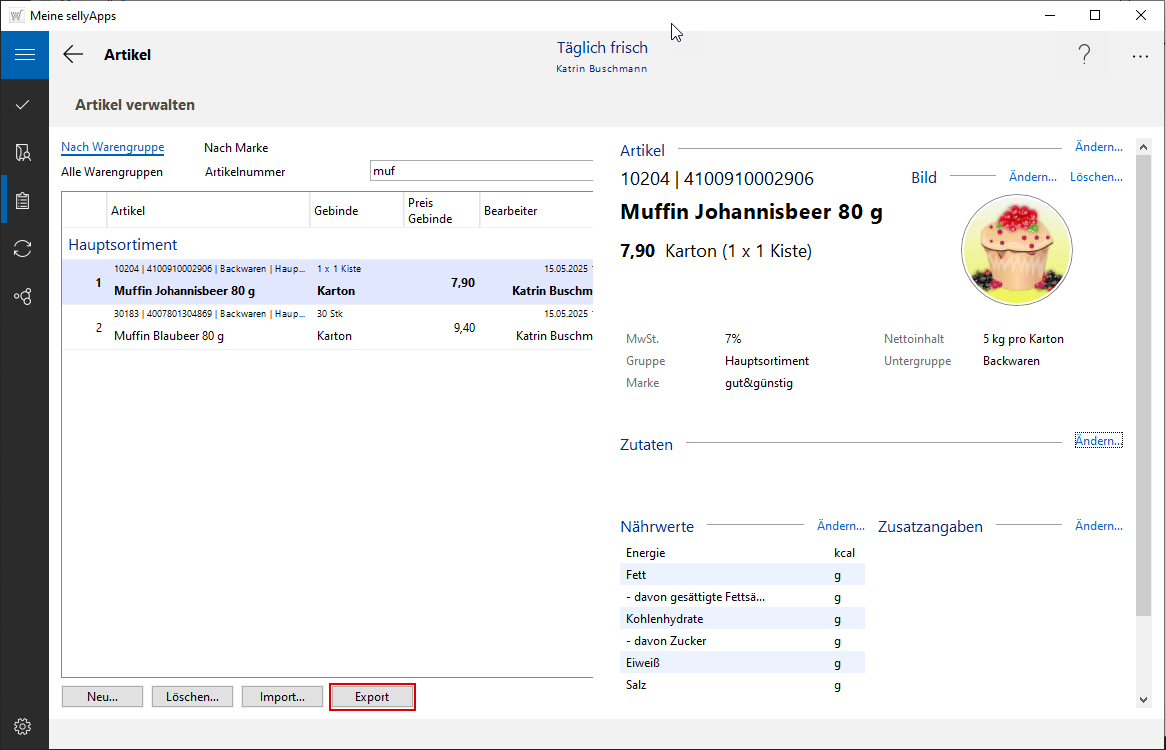Click the Export button
Screen dimensions: 1166x750
pos(372,697)
